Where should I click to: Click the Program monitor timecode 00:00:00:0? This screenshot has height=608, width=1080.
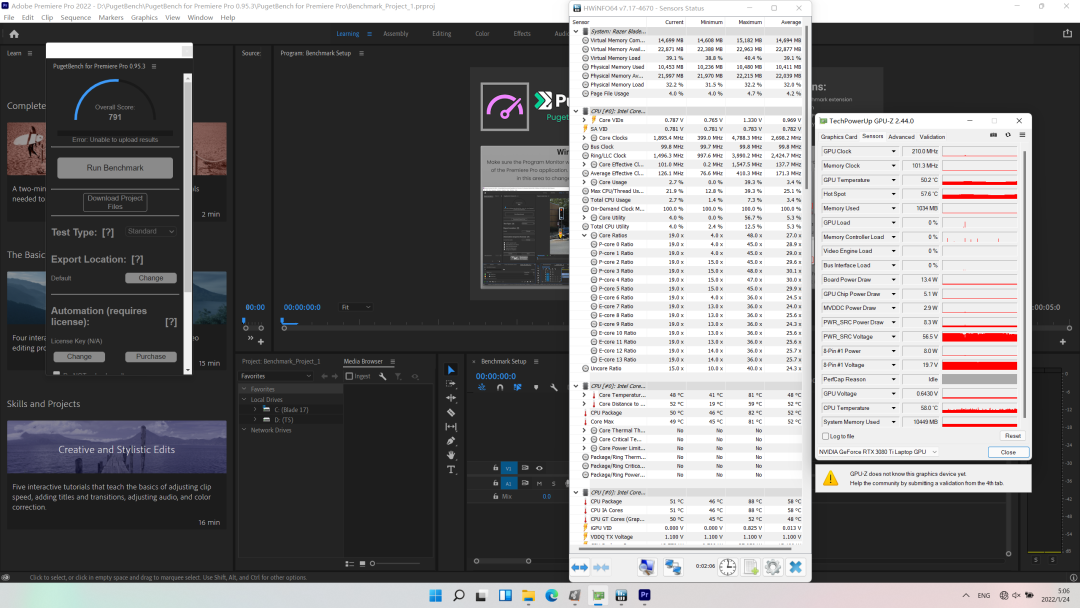pyautogui.click(x=301, y=307)
